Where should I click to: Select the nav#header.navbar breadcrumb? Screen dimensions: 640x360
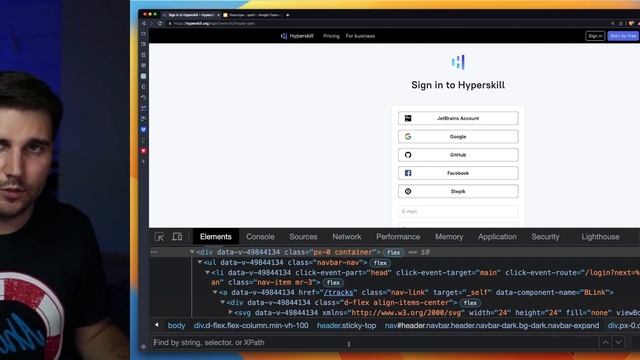pos(492,326)
